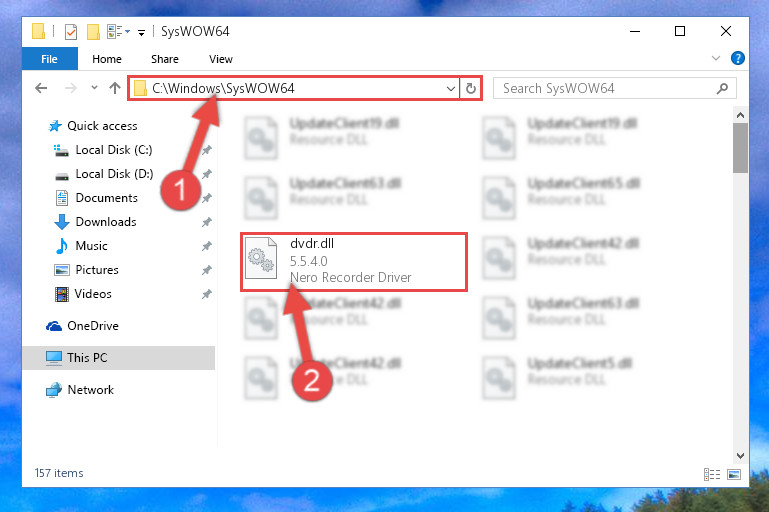Click the up arrow of the file list scrollbar

(x=741, y=116)
